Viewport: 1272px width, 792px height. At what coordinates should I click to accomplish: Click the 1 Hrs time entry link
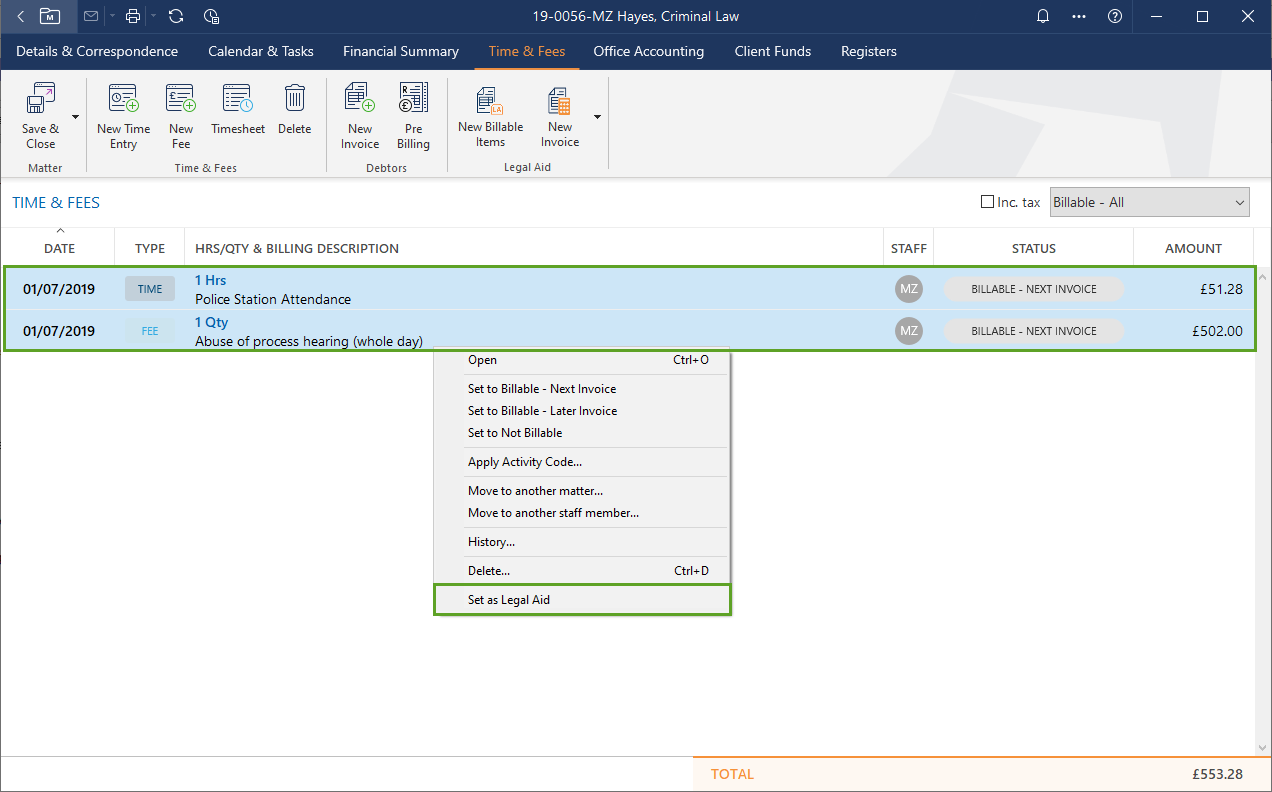click(210, 281)
